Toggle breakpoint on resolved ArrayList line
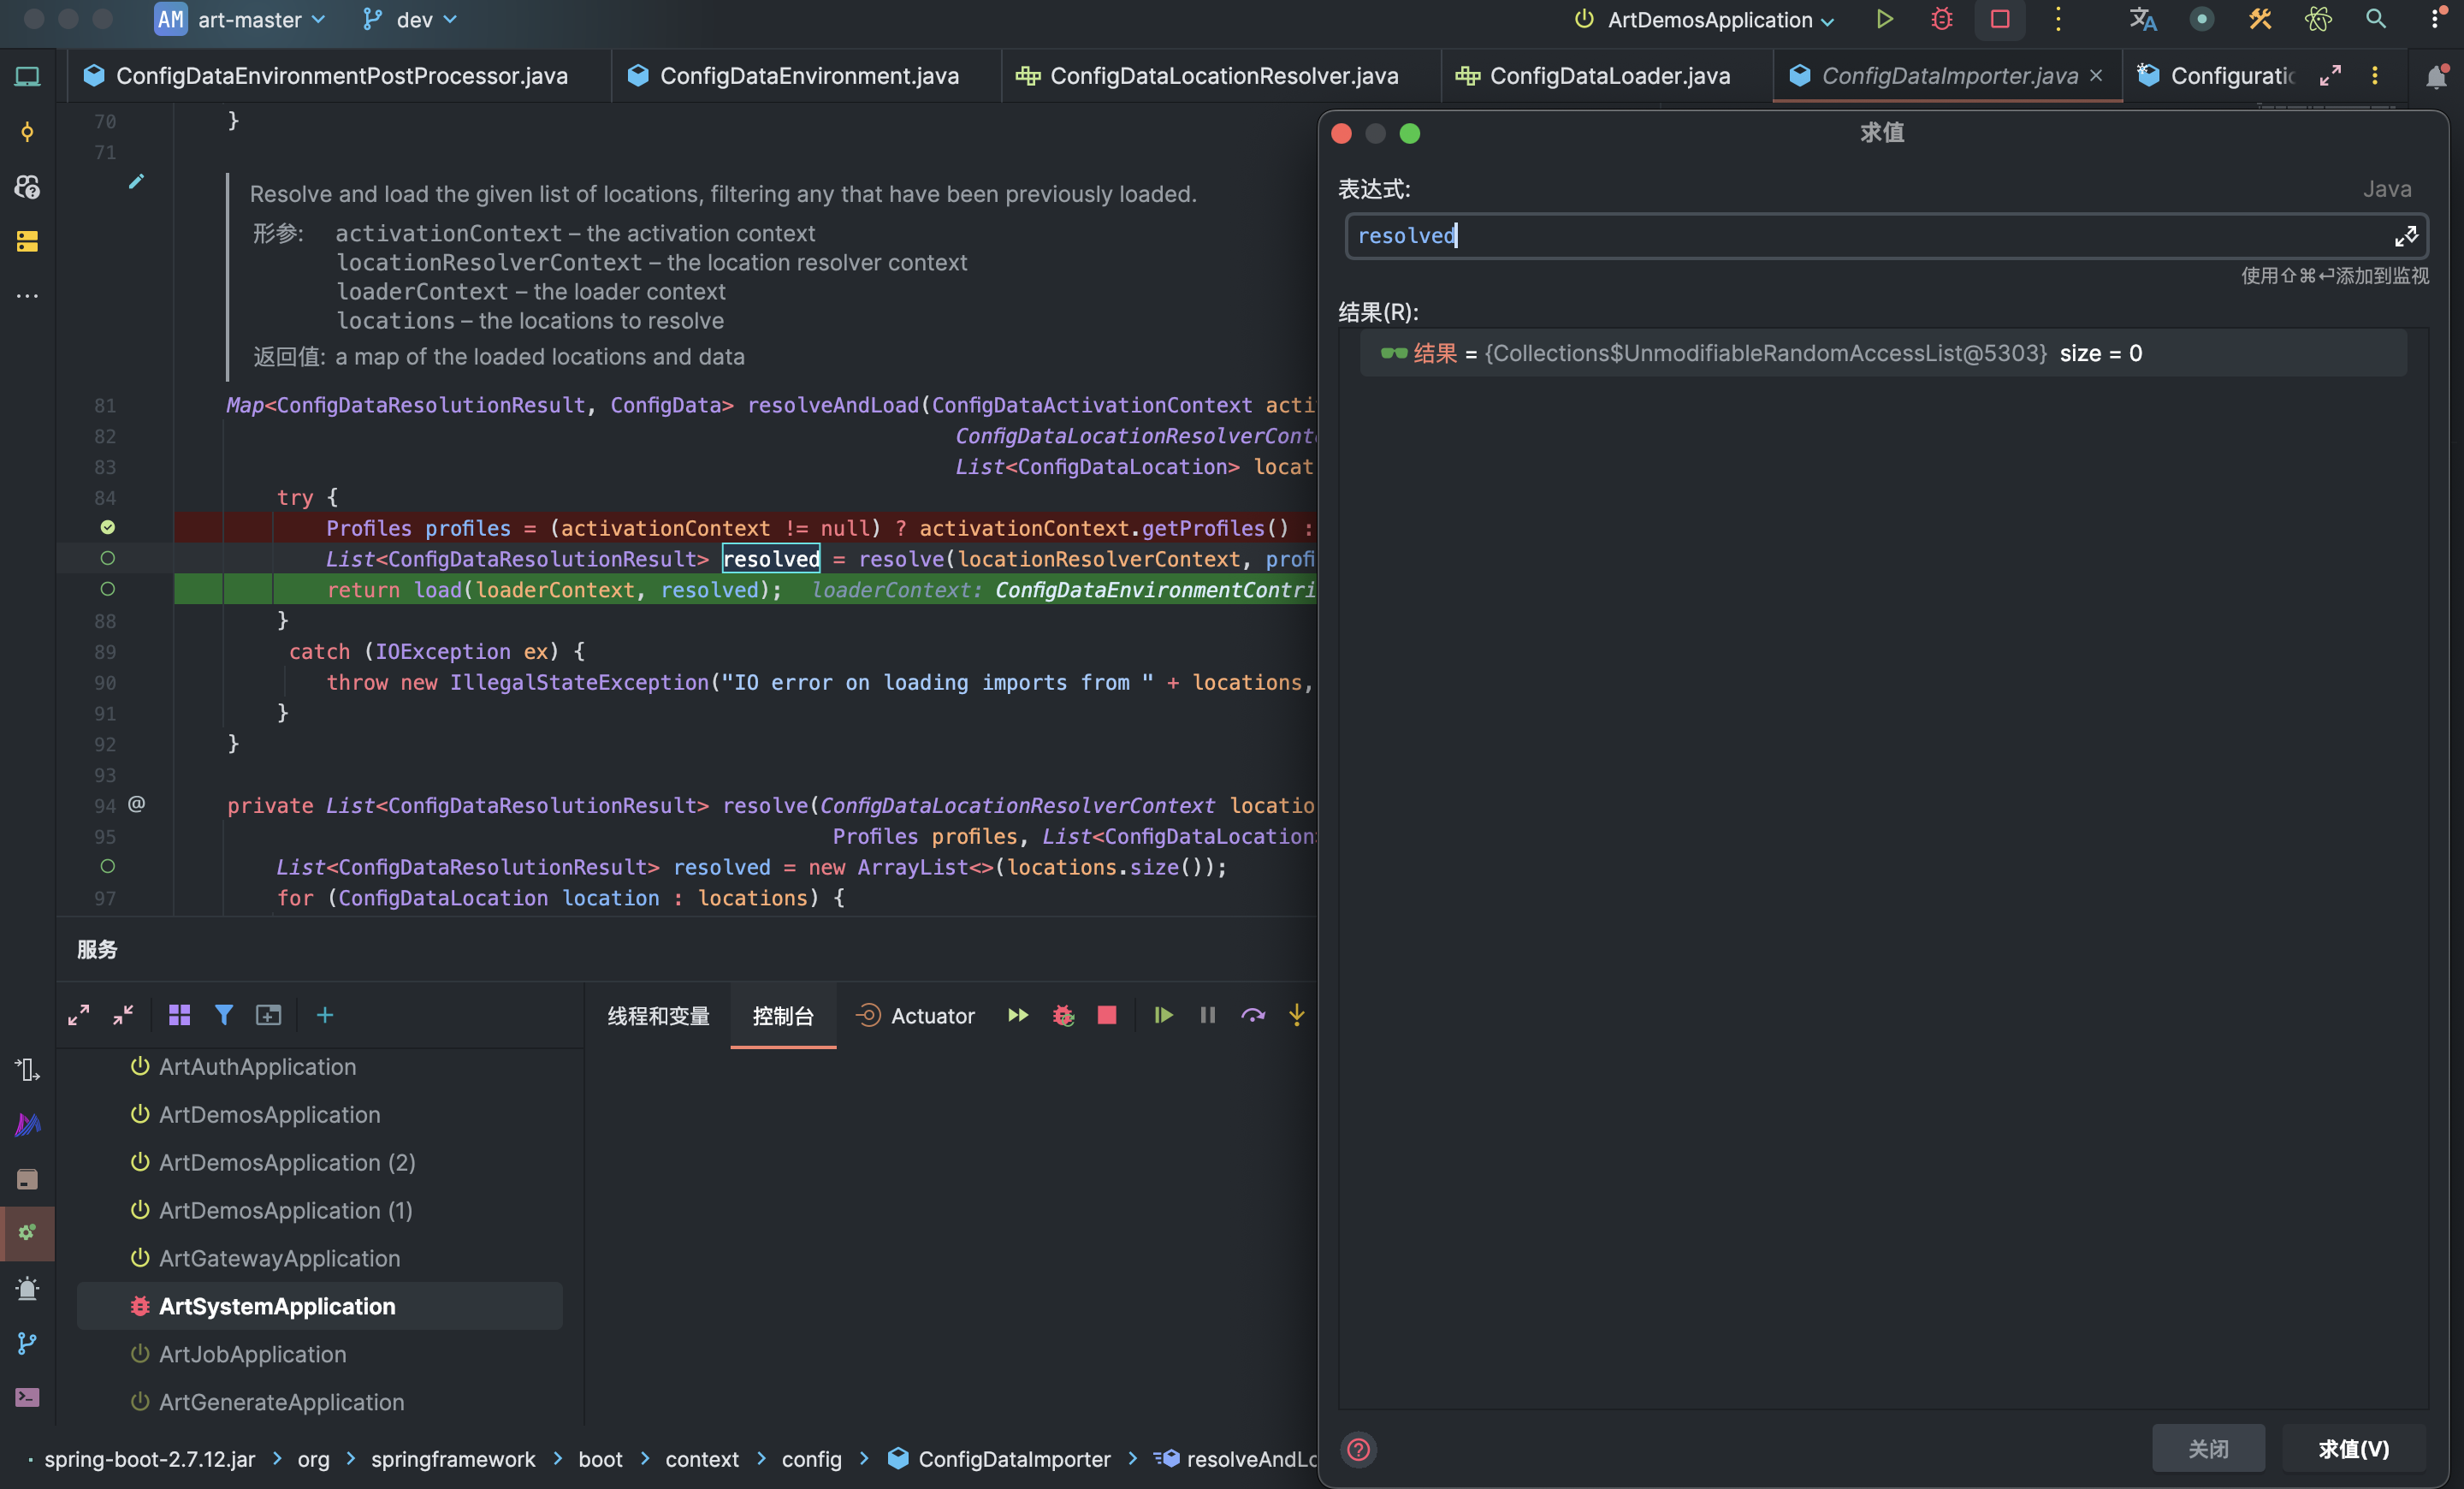The image size is (2464, 1489). tap(108, 866)
